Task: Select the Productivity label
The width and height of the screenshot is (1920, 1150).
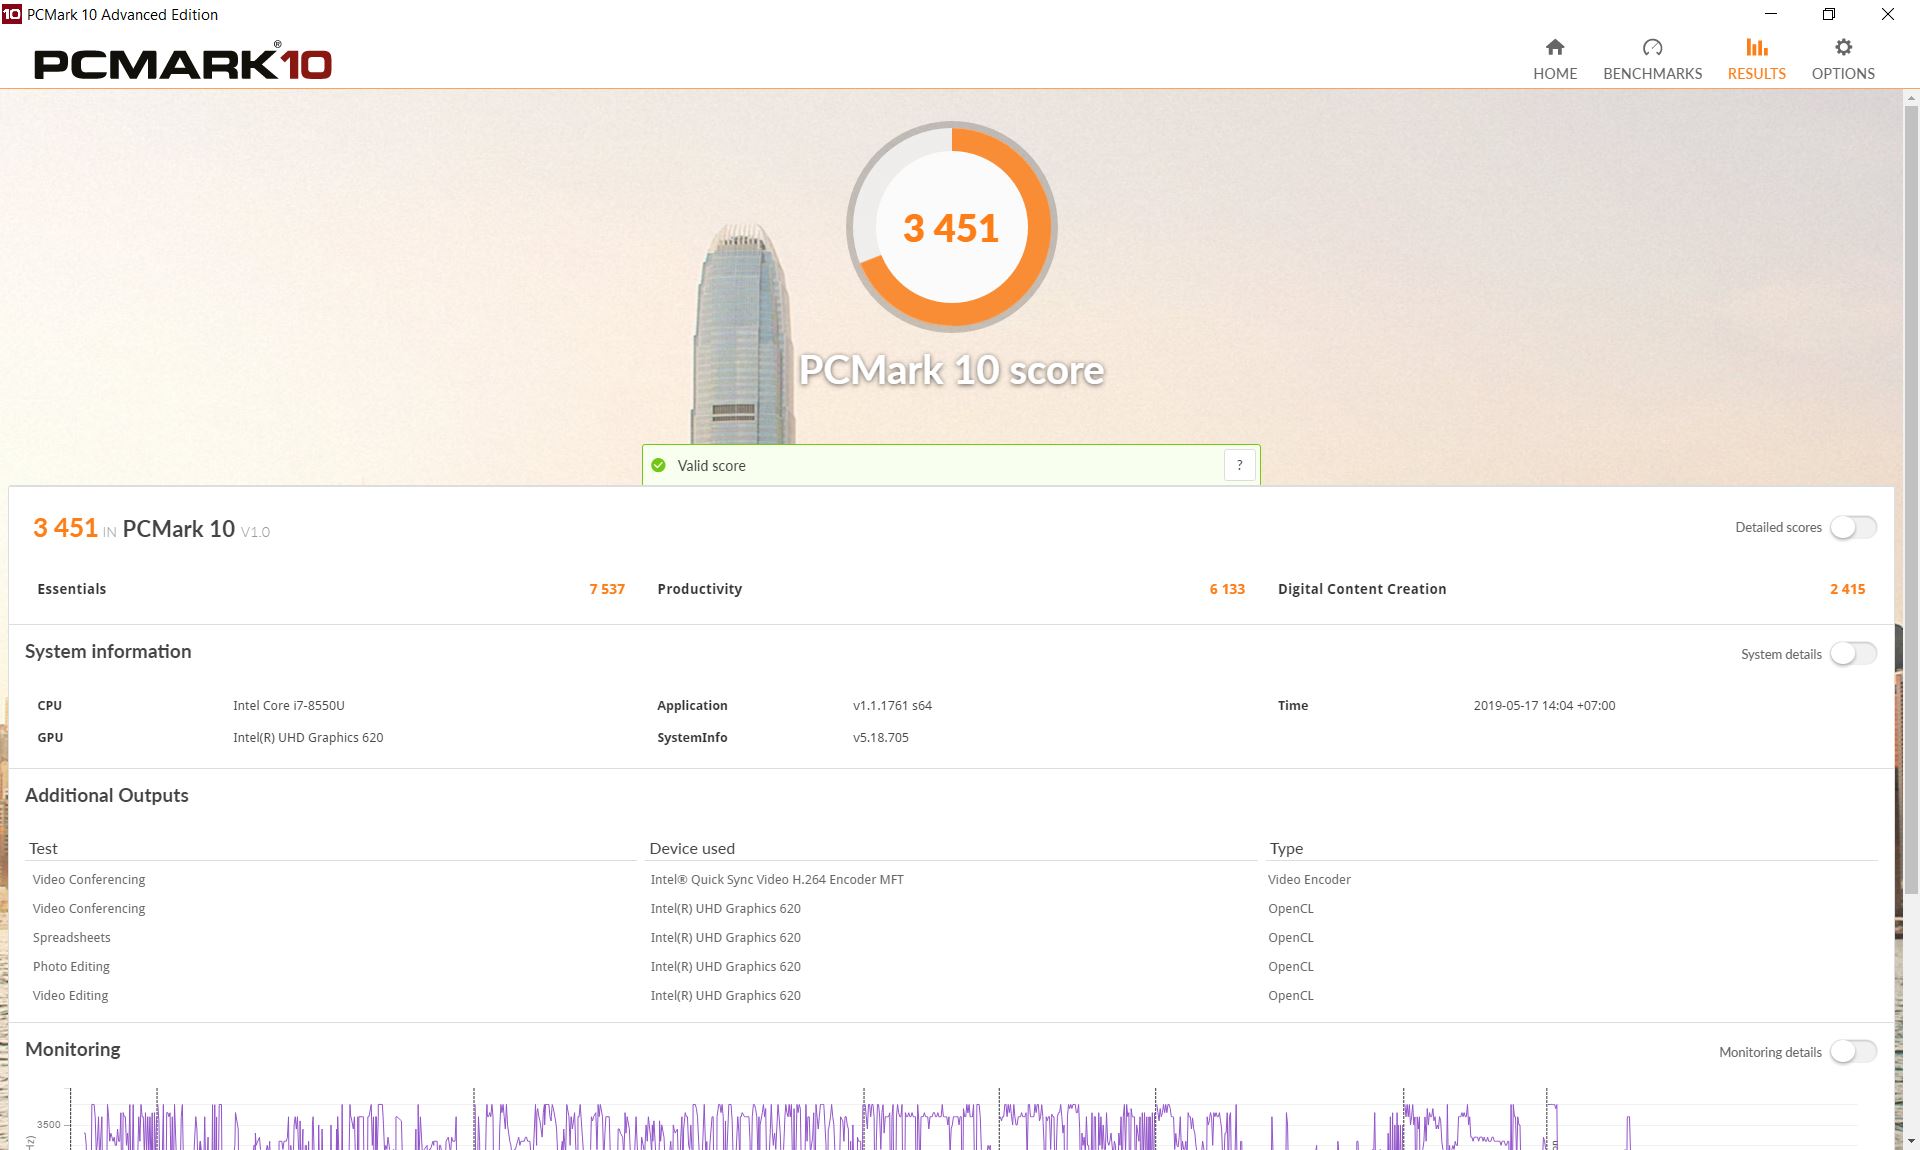Action: click(x=699, y=589)
